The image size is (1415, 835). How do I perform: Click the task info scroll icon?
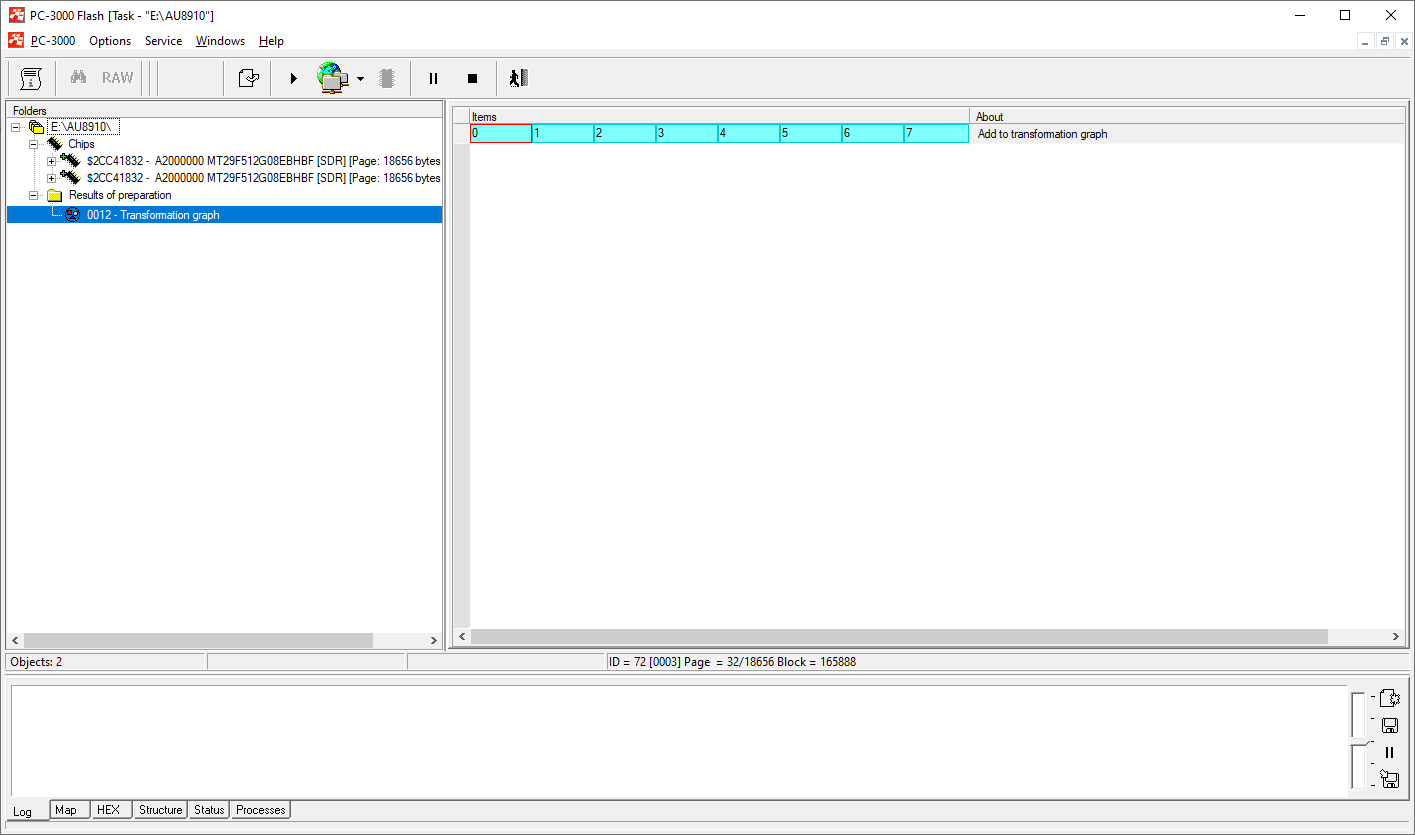(31, 78)
